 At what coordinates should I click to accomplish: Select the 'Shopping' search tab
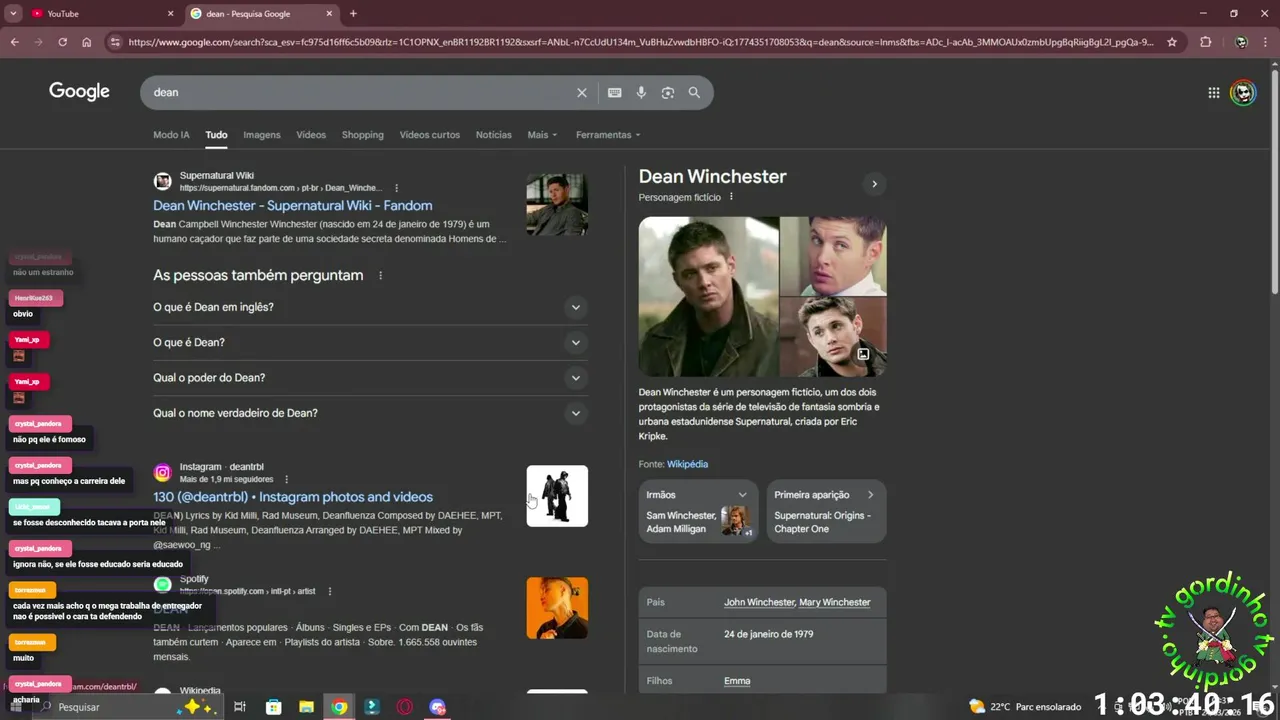[x=362, y=135]
